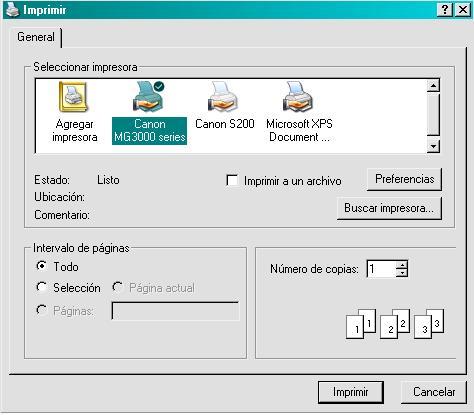474x415 pixels.
Task: Enable Imprimir a un archivo checkbox
Action: (x=232, y=180)
